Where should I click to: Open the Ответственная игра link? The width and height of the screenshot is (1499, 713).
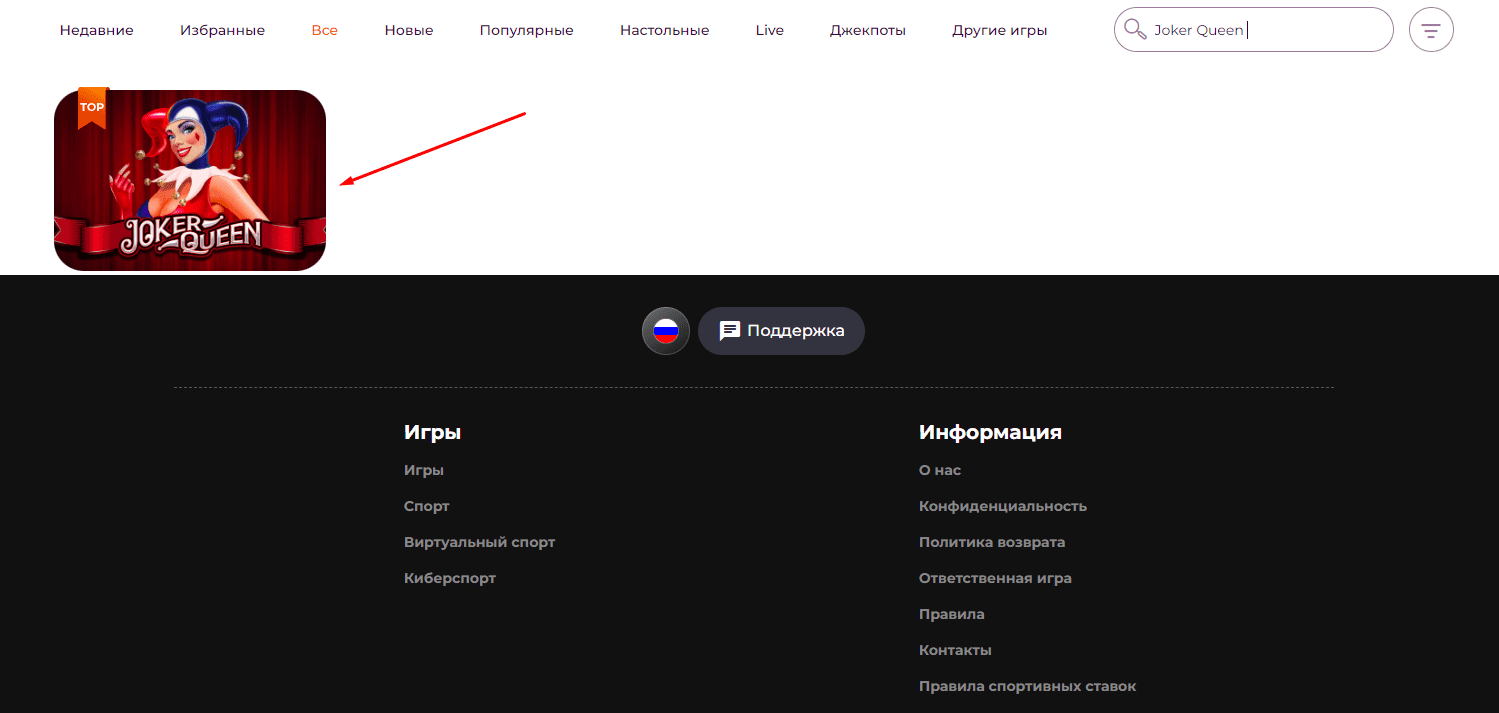tap(995, 578)
